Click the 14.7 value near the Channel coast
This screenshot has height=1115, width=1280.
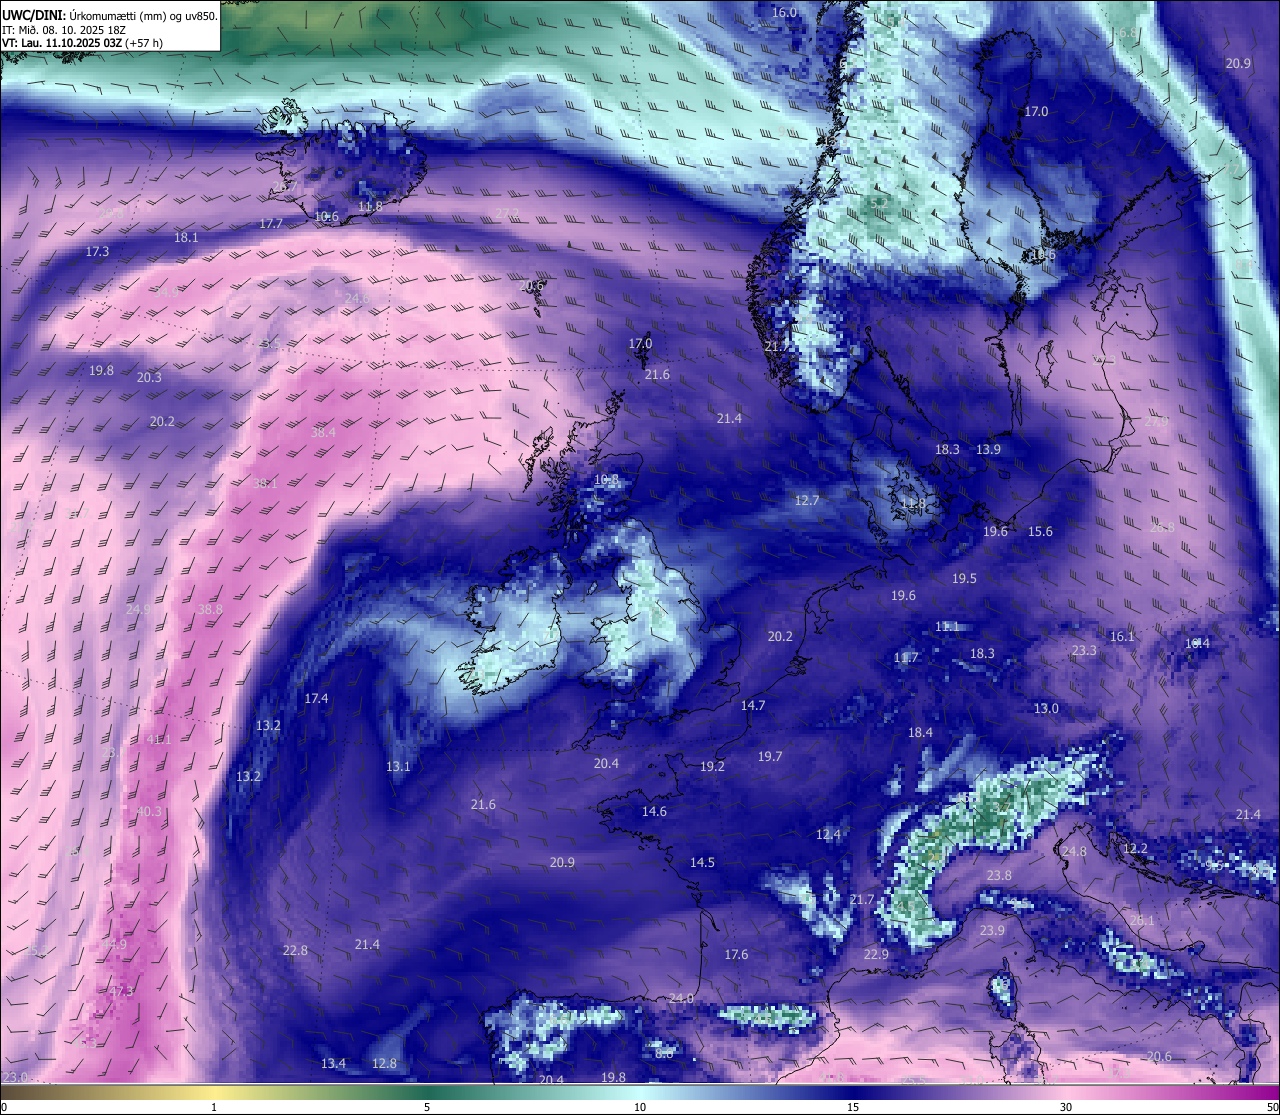coord(753,705)
